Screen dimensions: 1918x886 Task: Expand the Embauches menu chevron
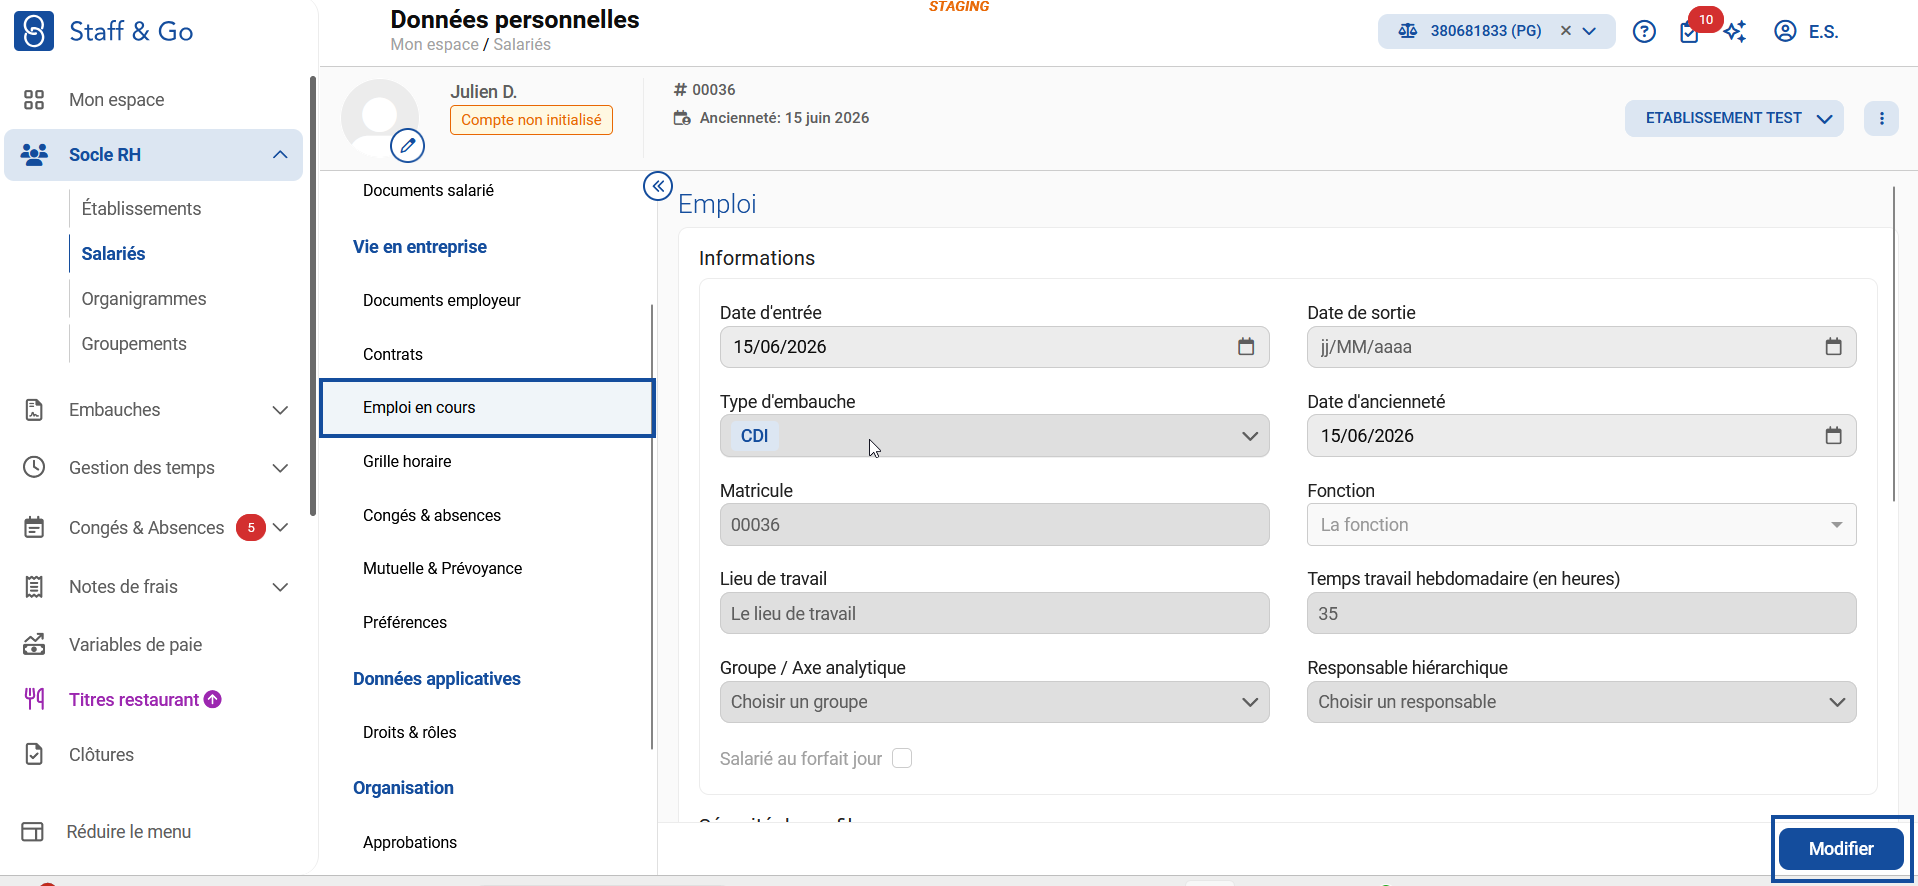pos(280,410)
